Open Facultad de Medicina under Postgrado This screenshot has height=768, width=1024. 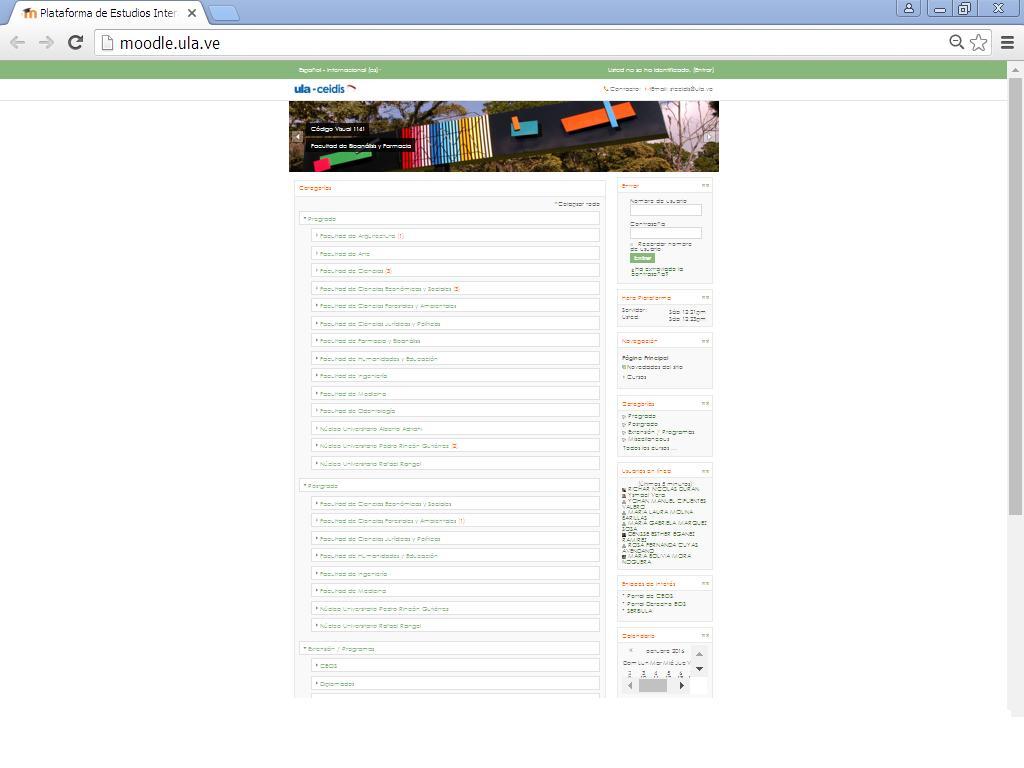pyautogui.click(x=353, y=591)
